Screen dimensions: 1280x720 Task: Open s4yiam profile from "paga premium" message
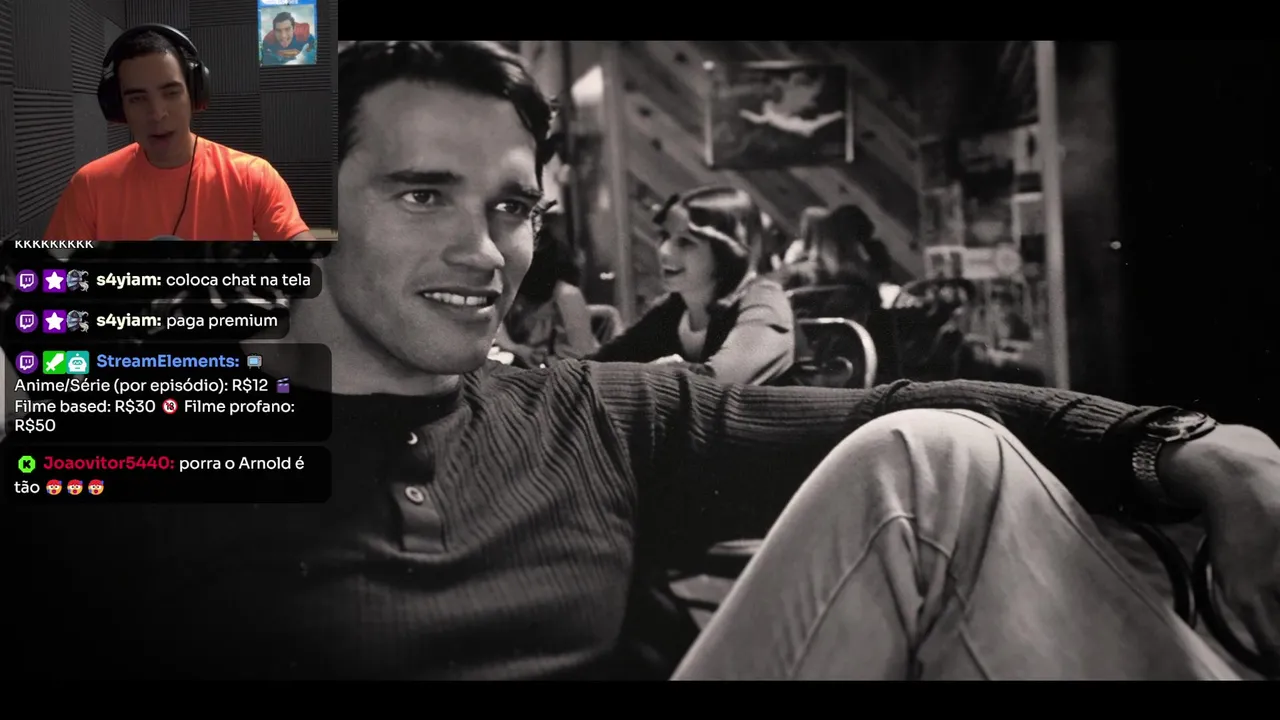129,320
